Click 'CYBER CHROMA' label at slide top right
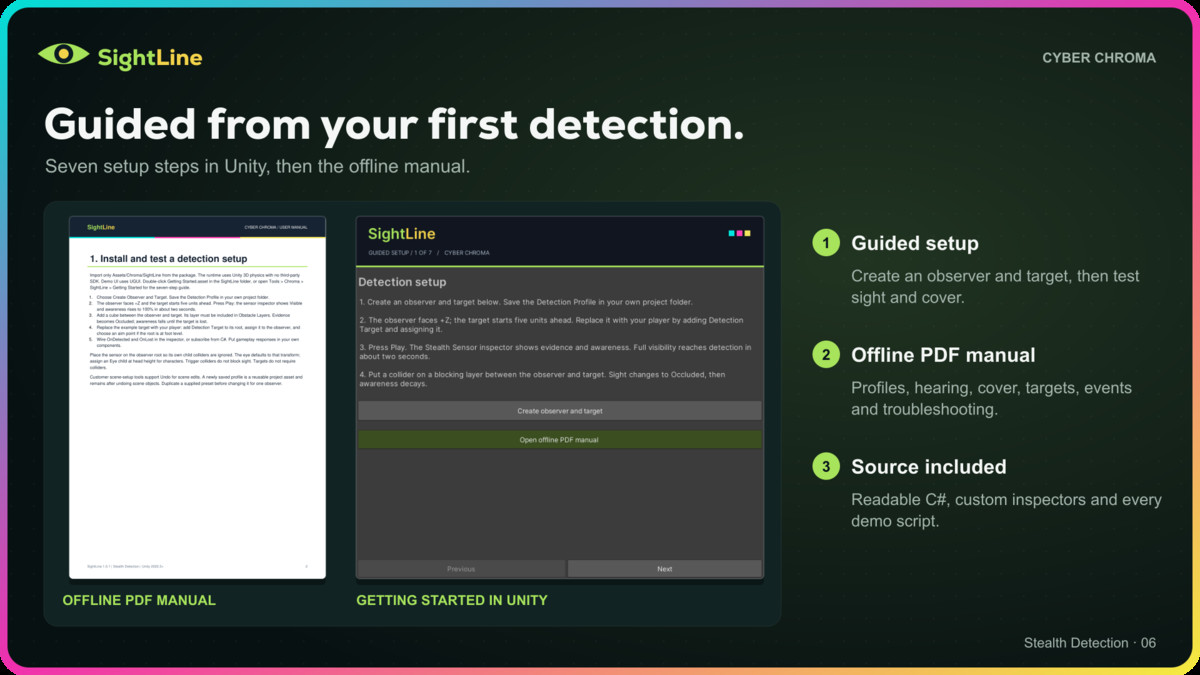 (x=1099, y=58)
